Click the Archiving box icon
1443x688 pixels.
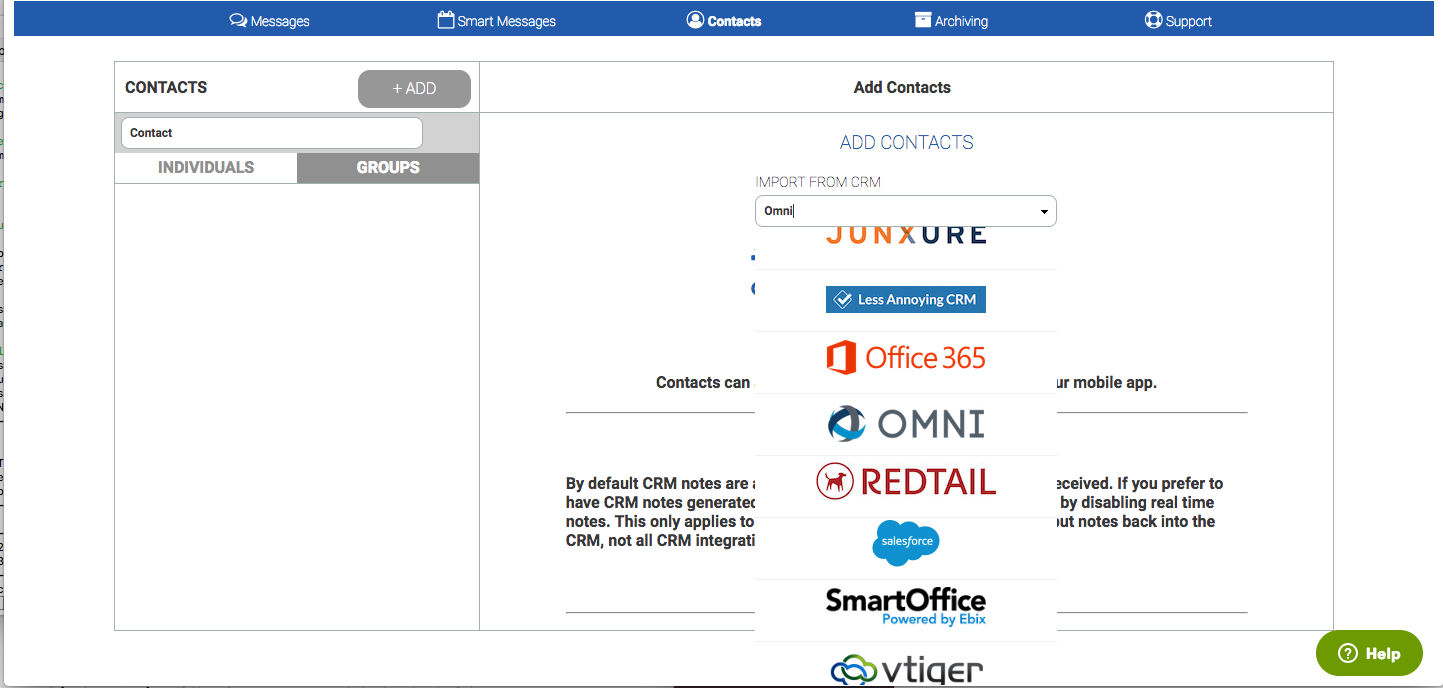point(923,20)
